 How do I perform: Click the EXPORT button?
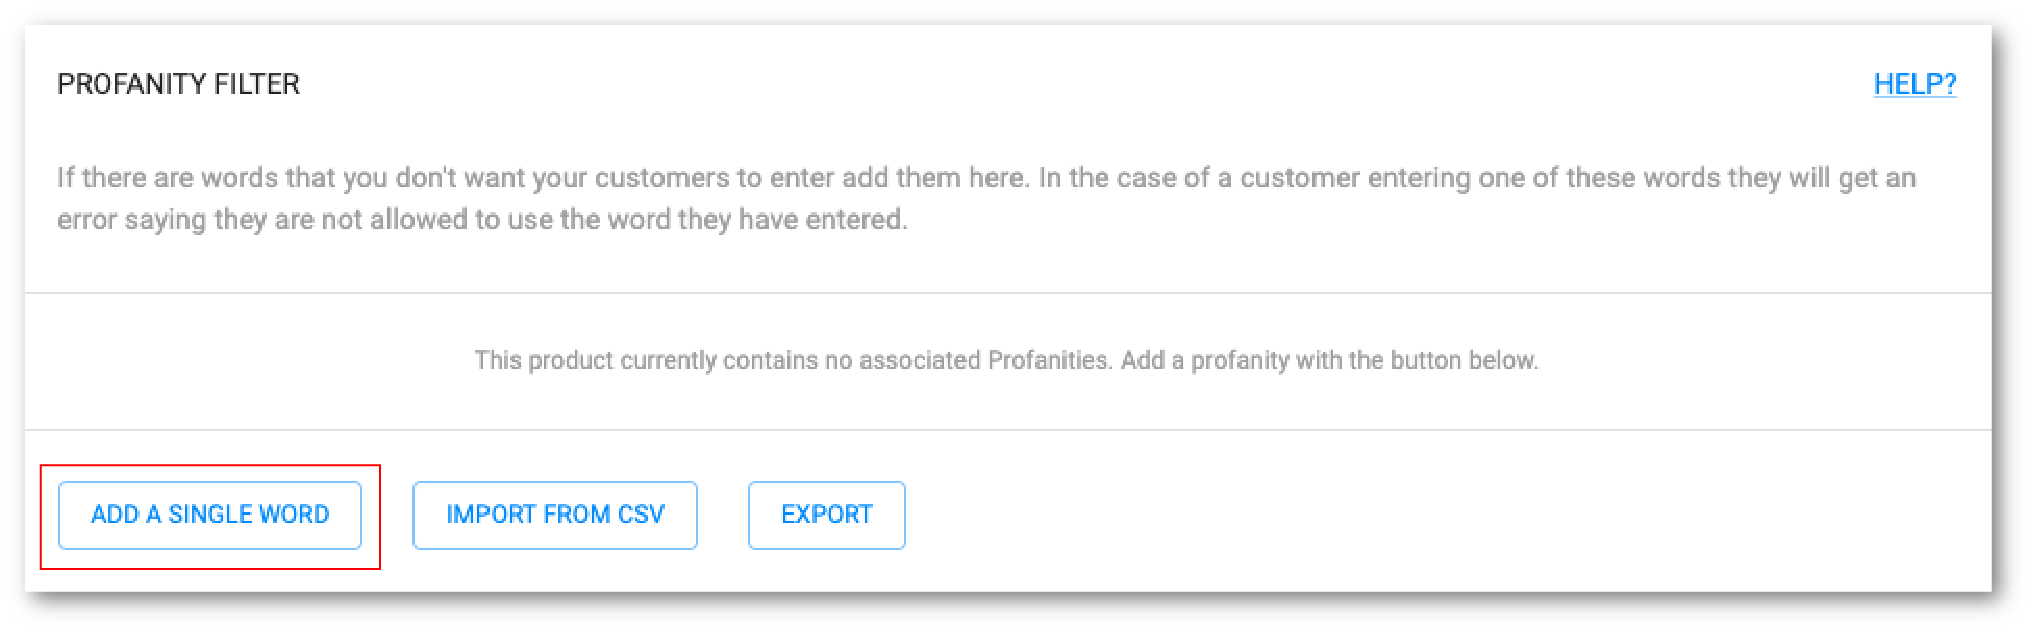(827, 515)
